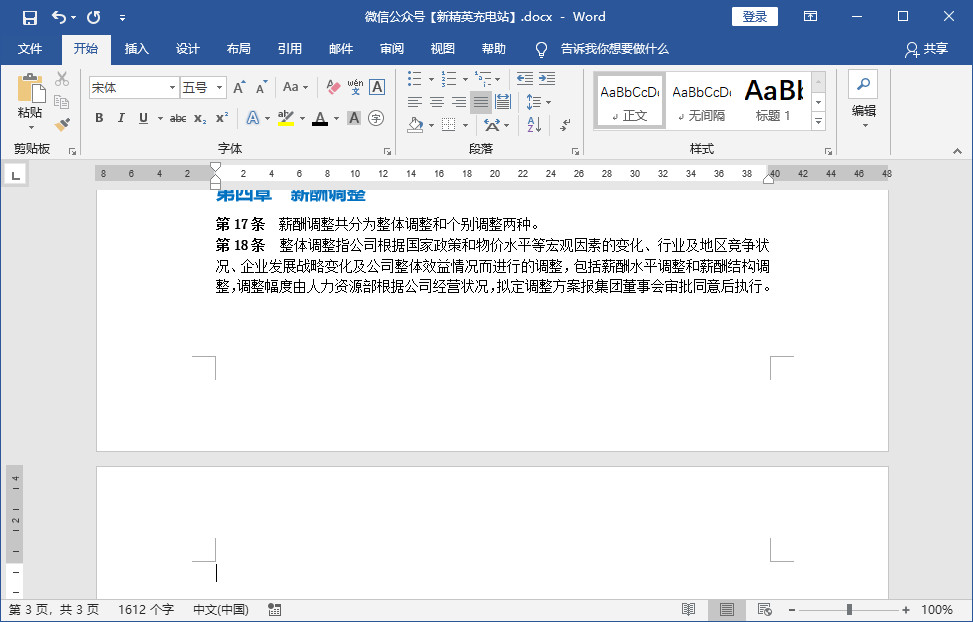Image resolution: width=973 pixels, height=622 pixels.
Task: Open the pinyin guide (拼音指南) tool
Action: point(356,86)
